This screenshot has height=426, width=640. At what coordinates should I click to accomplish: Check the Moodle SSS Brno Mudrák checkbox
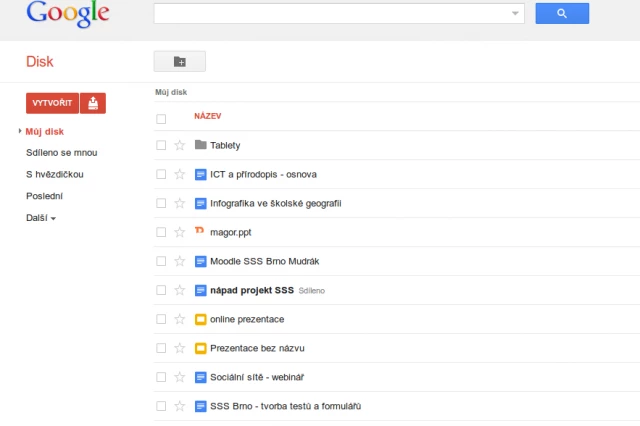(x=161, y=261)
